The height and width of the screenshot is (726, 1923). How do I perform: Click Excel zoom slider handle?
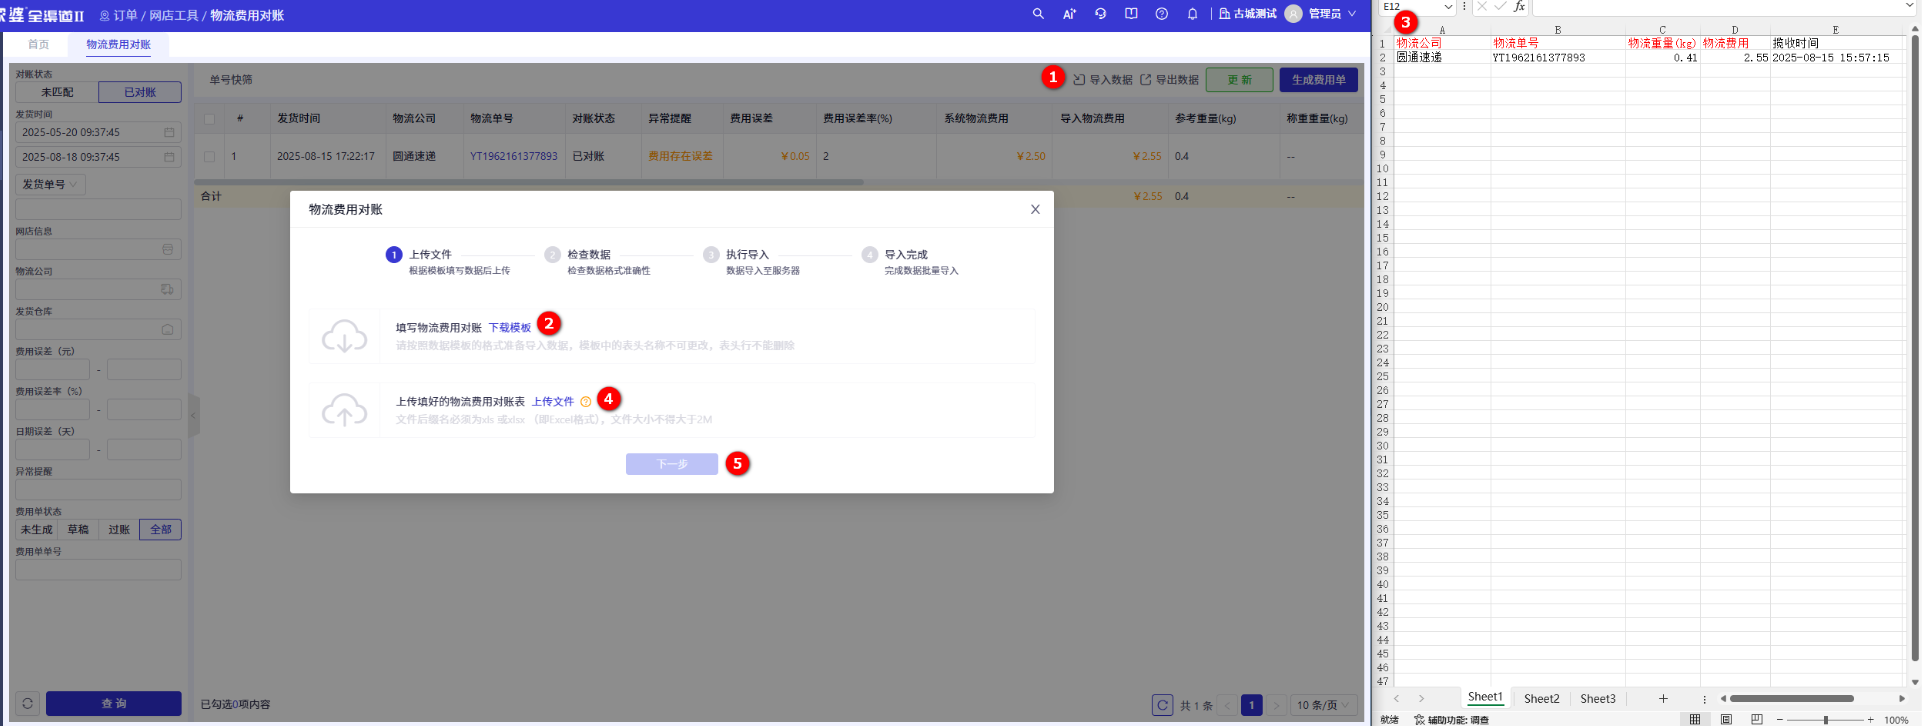click(x=1825, y=720)
